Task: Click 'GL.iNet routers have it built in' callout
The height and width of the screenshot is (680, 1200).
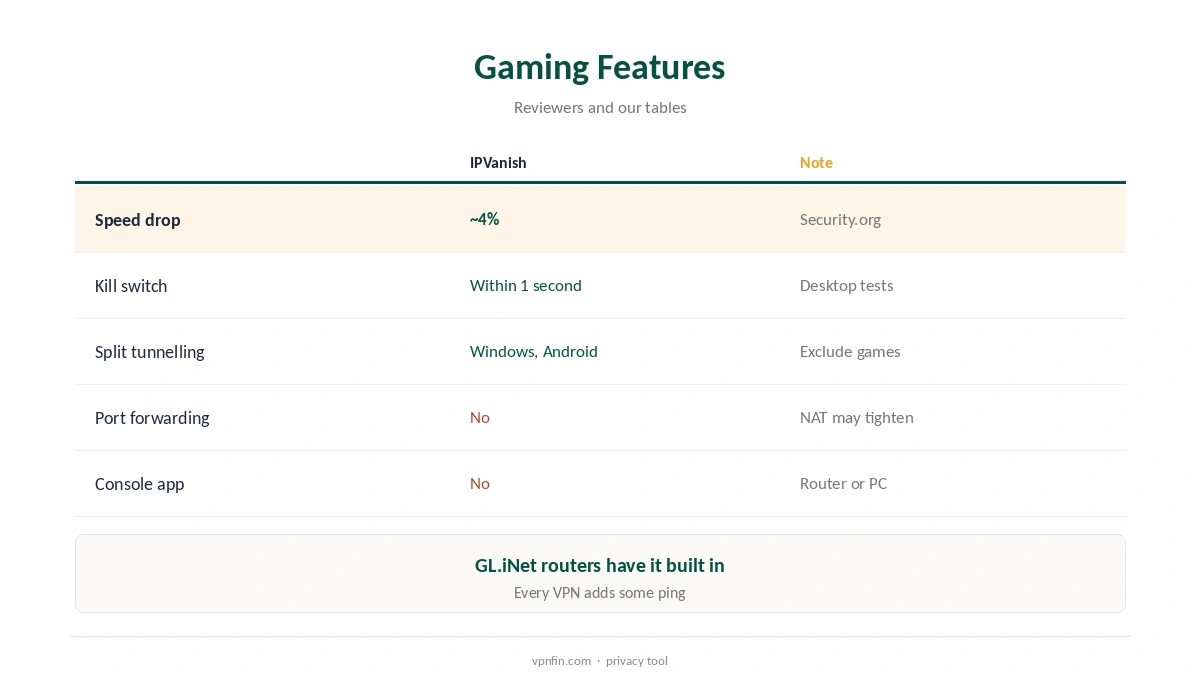Action: tap(600, 565)
